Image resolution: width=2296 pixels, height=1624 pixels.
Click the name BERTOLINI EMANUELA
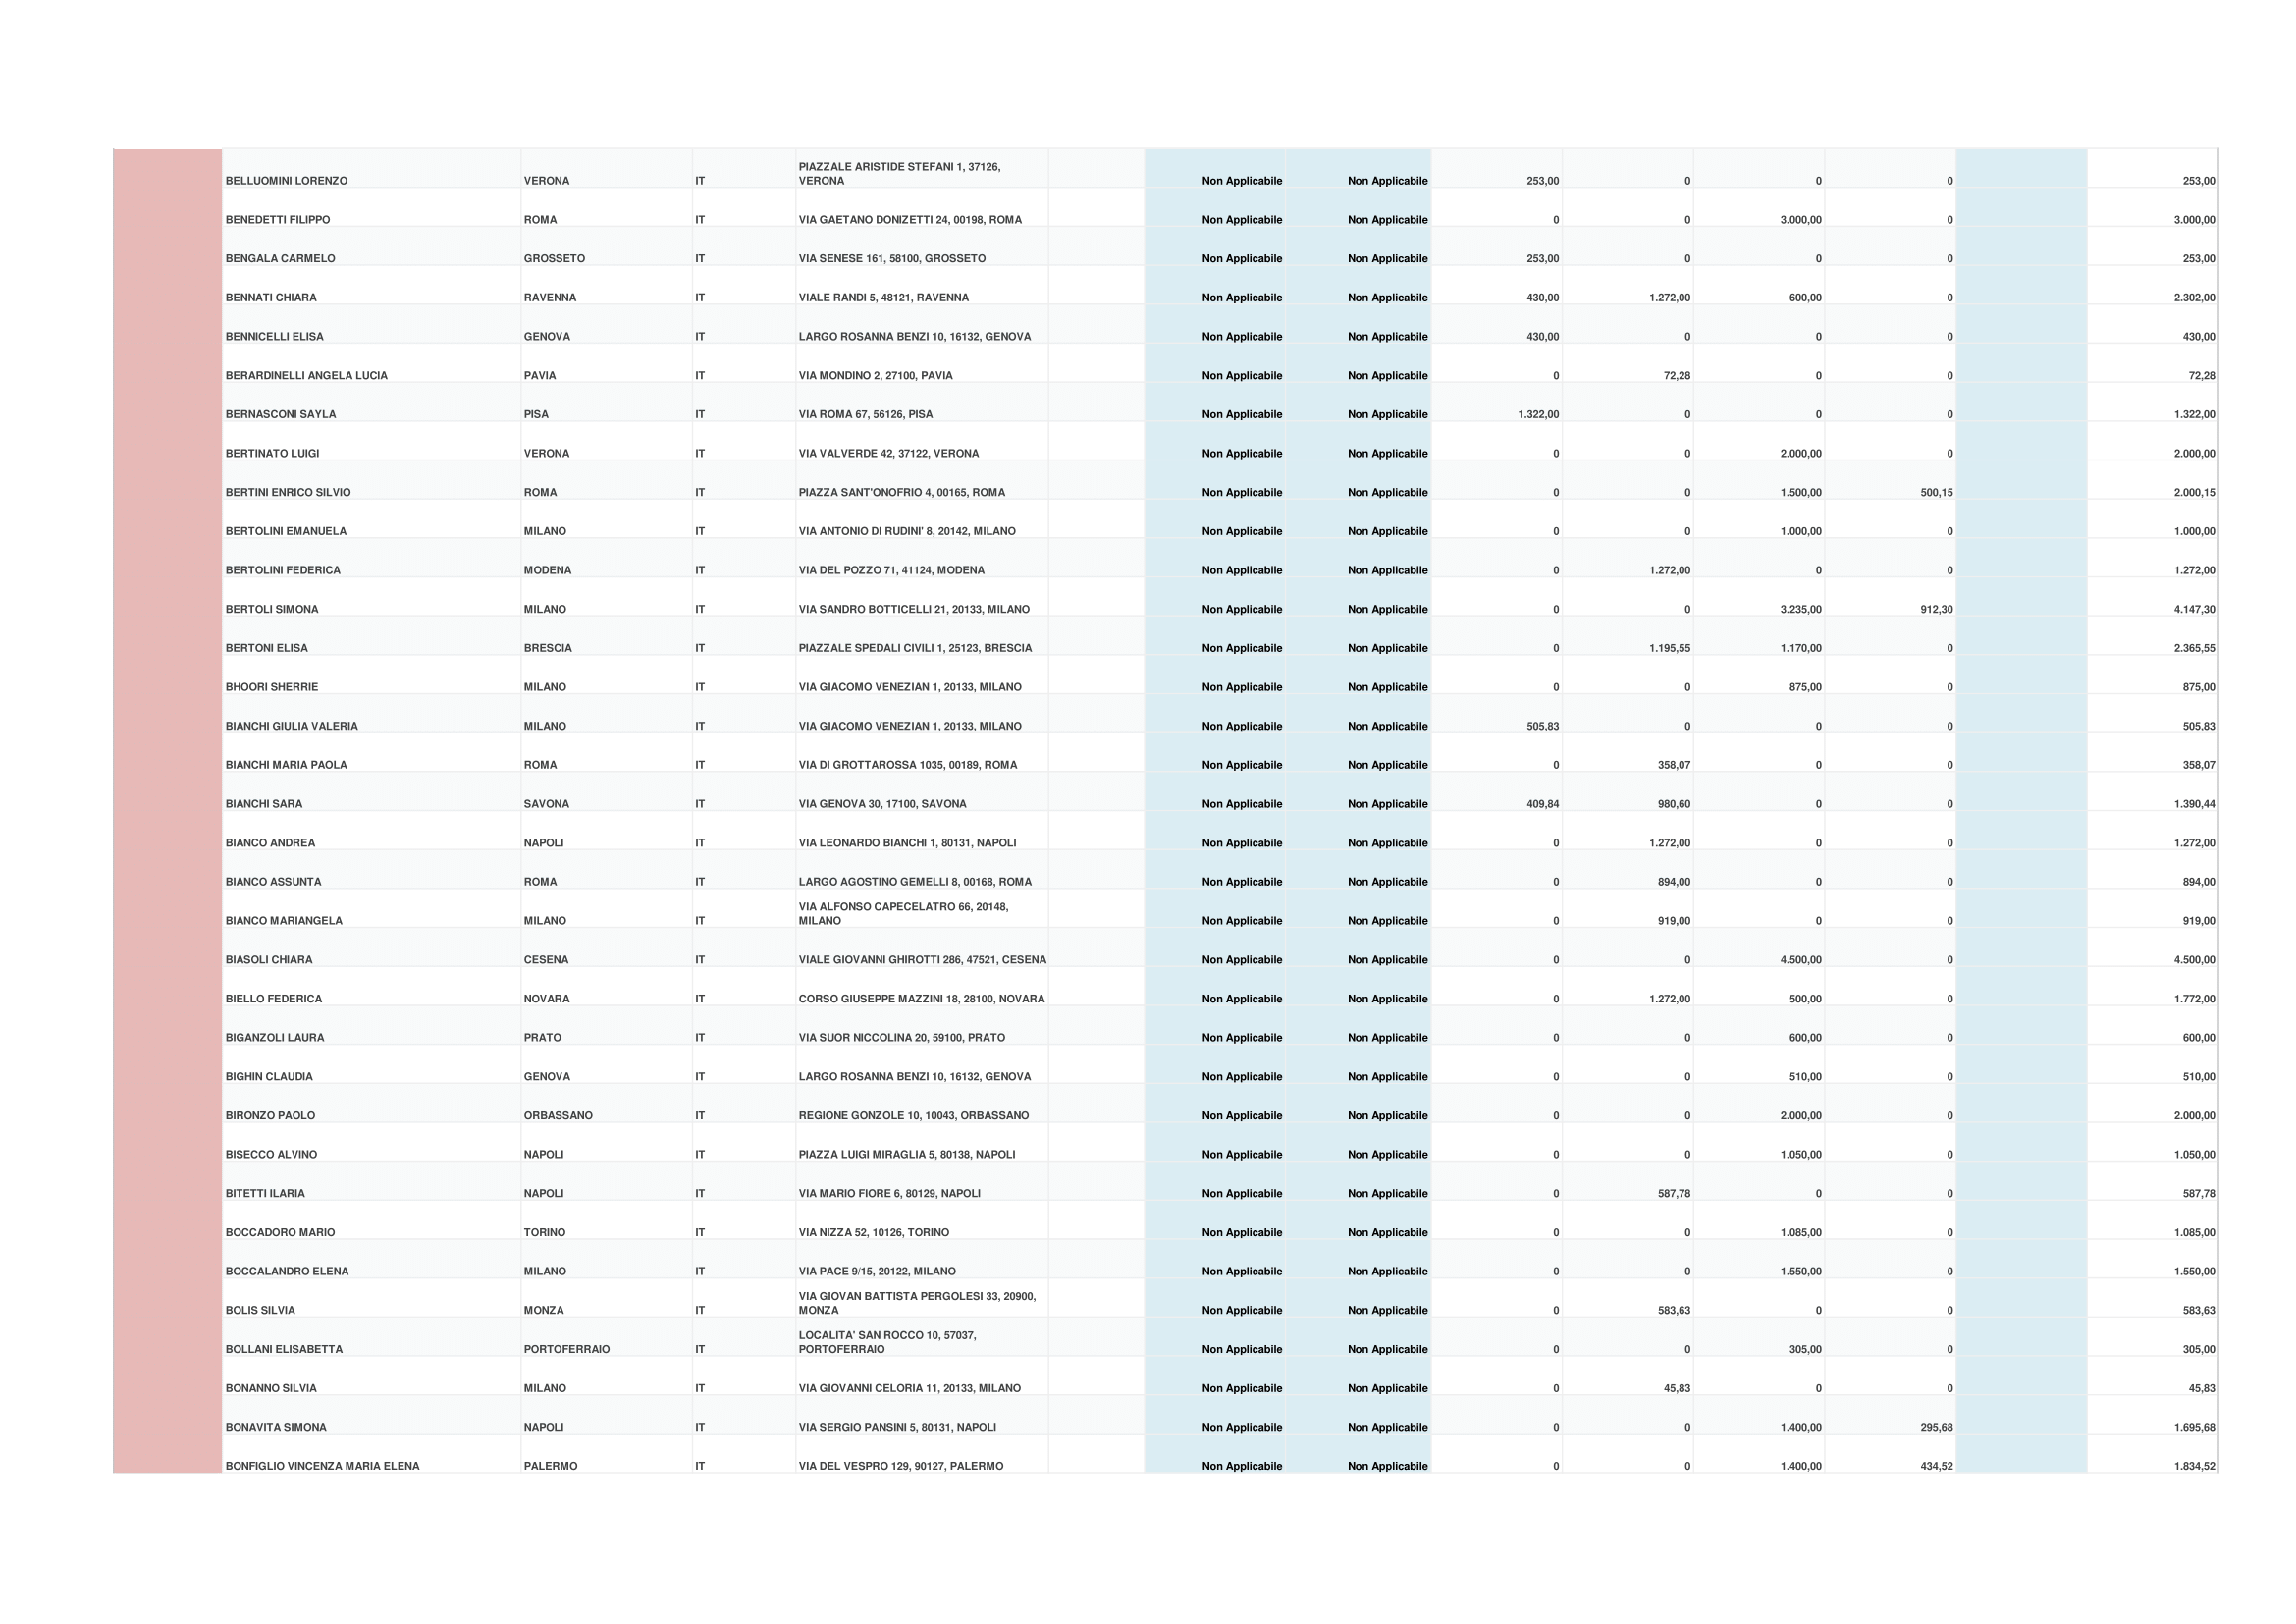pos(286,532)
